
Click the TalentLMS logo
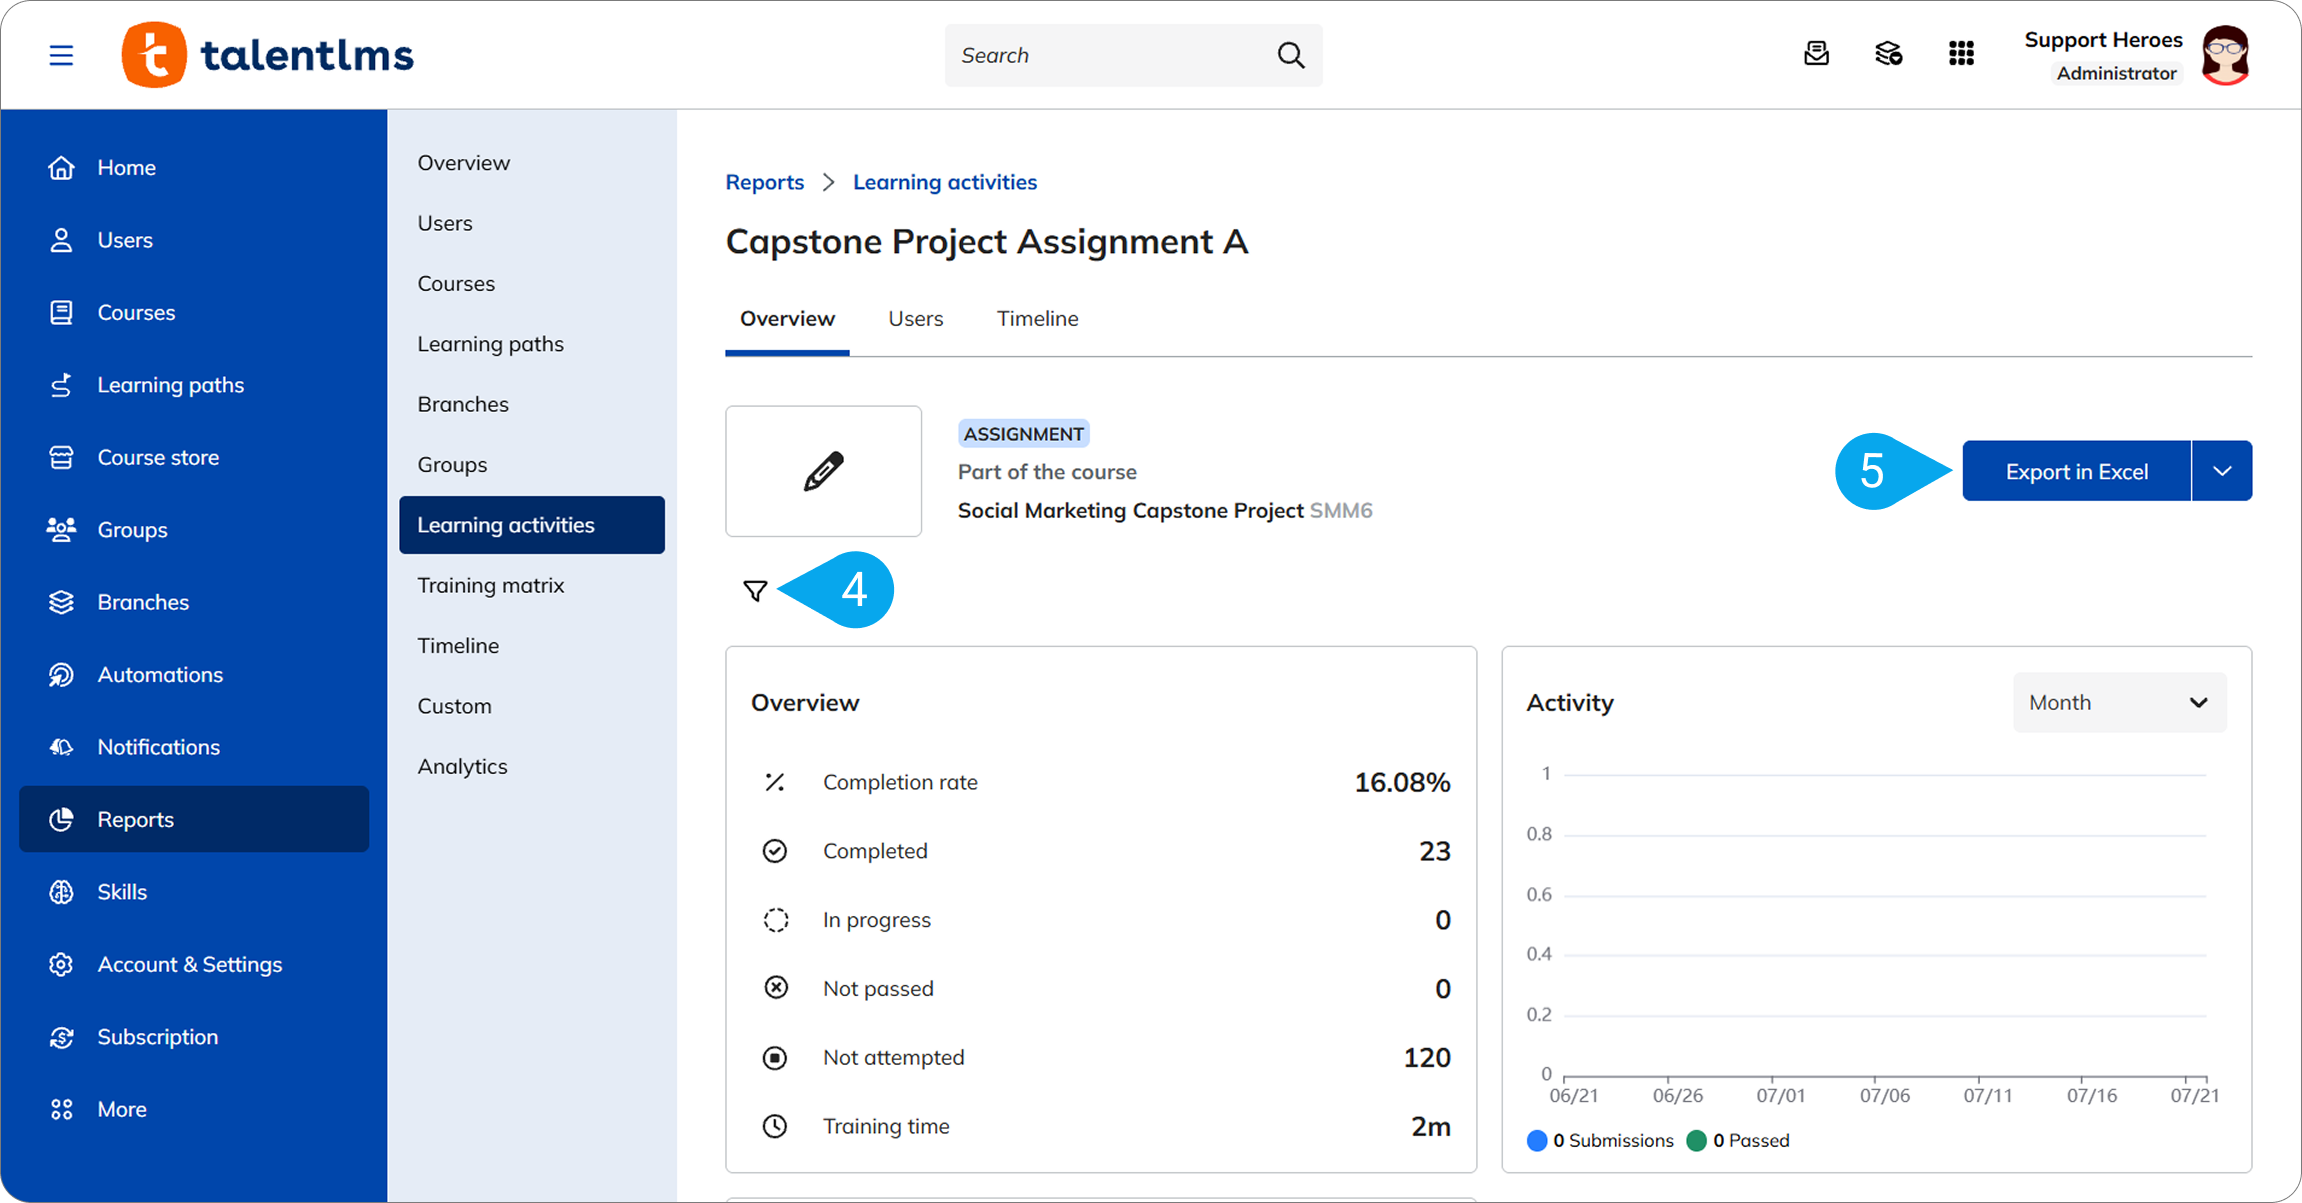tap(267, 55)
